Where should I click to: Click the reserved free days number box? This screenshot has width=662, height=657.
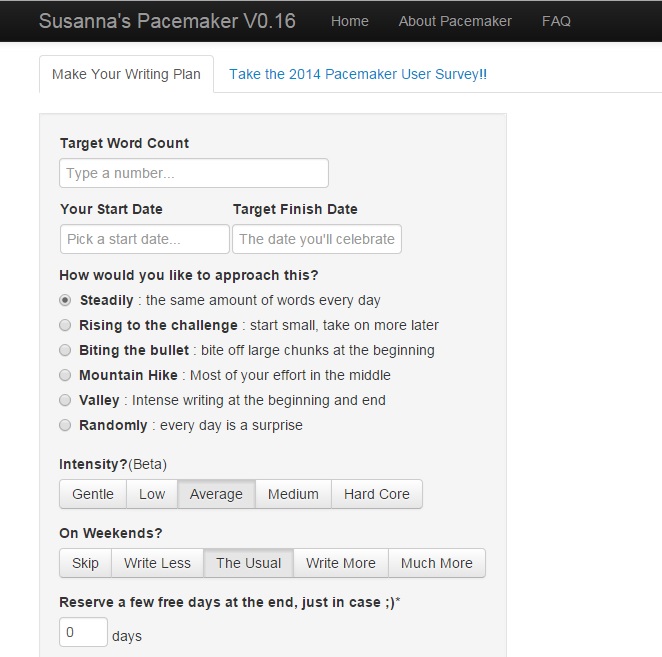pos(83,633)
